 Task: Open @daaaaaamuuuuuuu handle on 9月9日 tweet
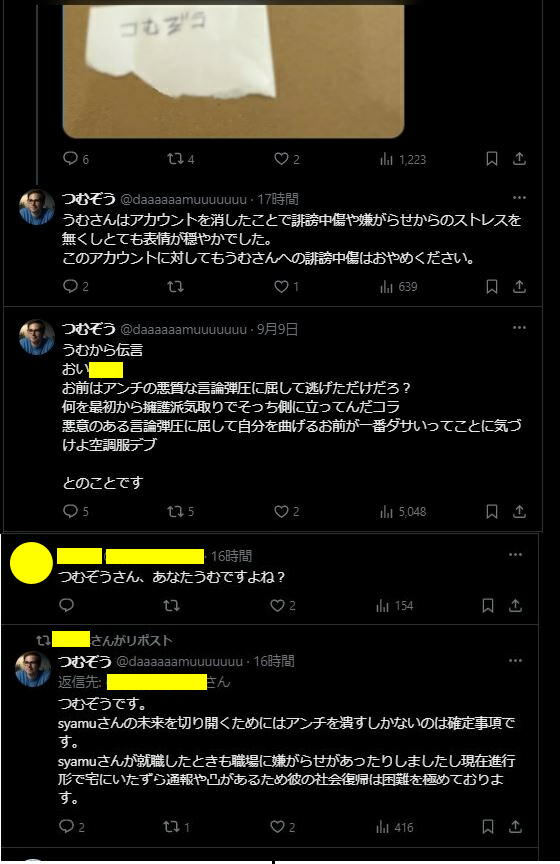coord(184,330)
